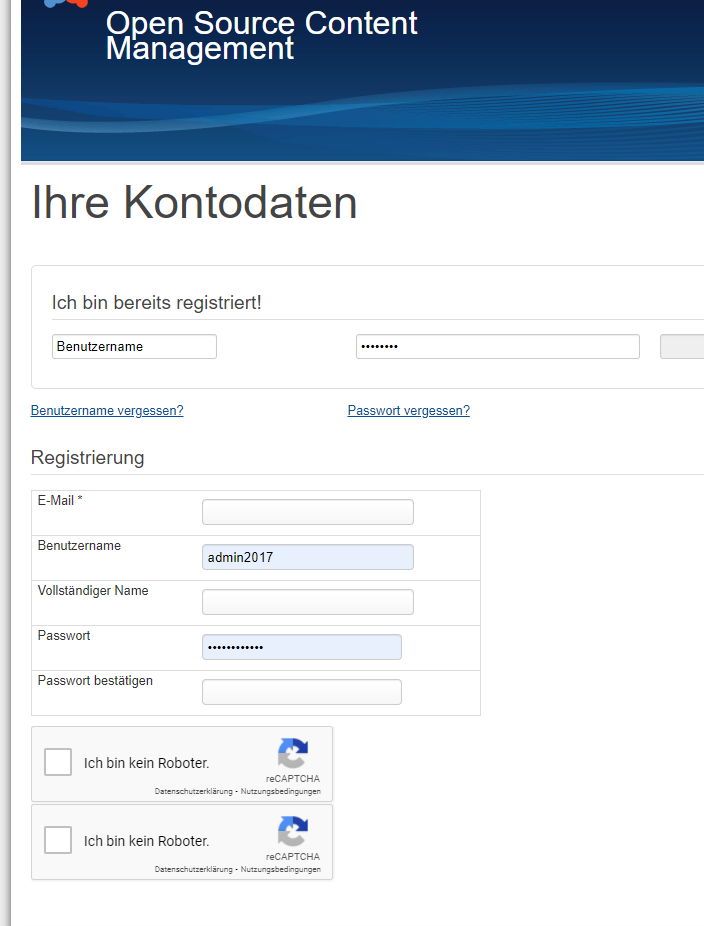The image size is (704, 926).
Task: Open the 'Benutzername vergessen?' link
Action: 107,411
